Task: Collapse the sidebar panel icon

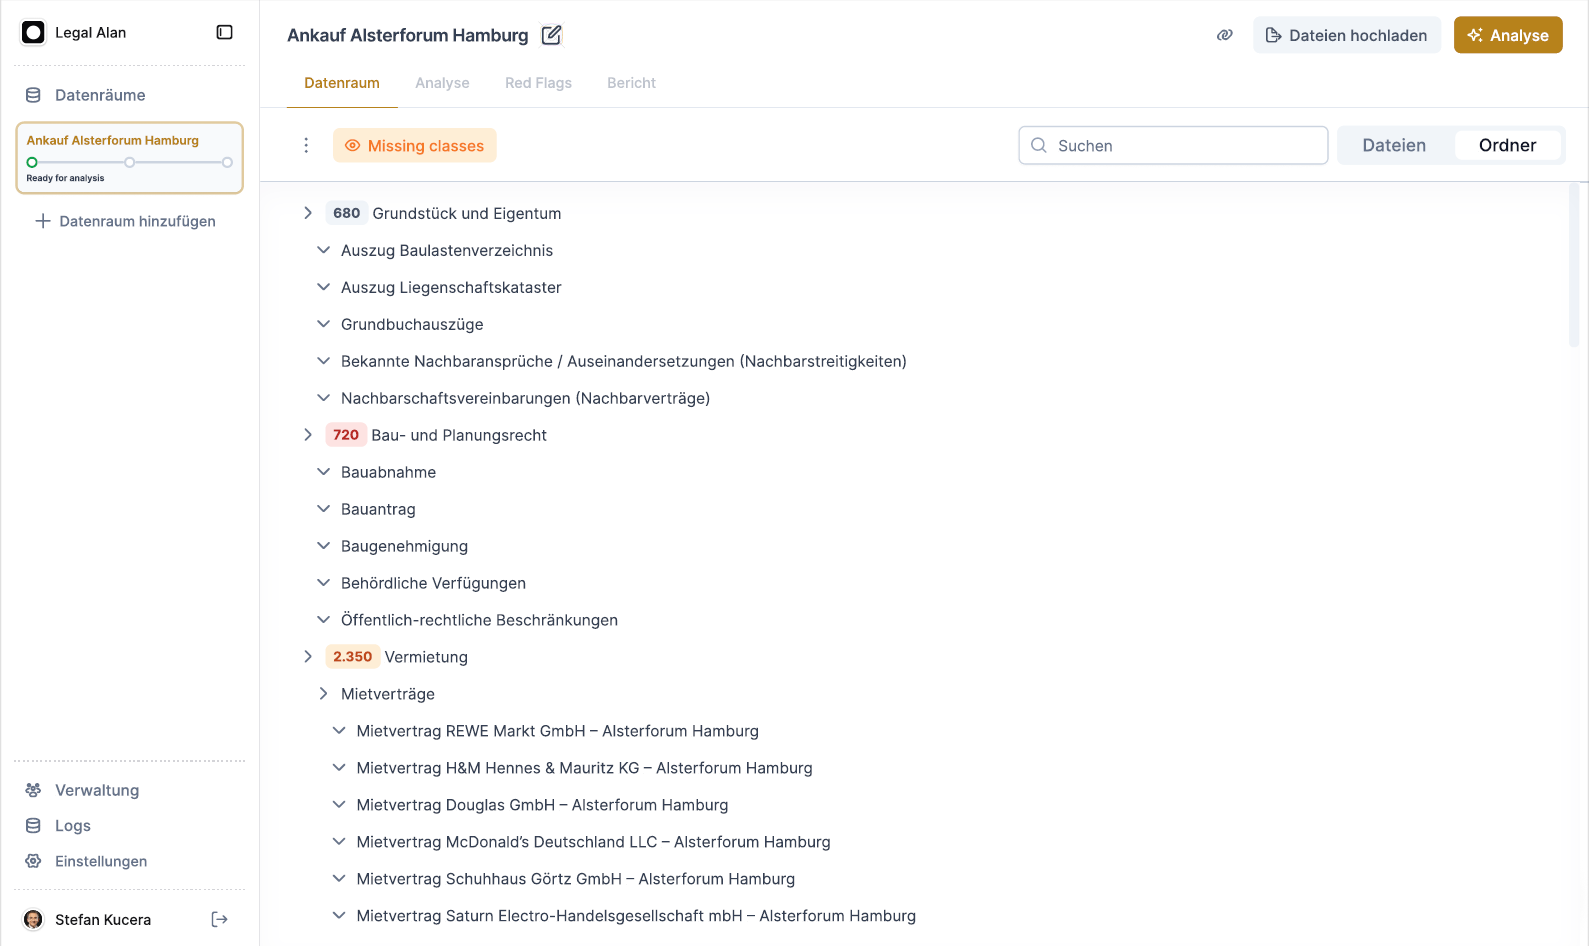Action: coord(224,33)
